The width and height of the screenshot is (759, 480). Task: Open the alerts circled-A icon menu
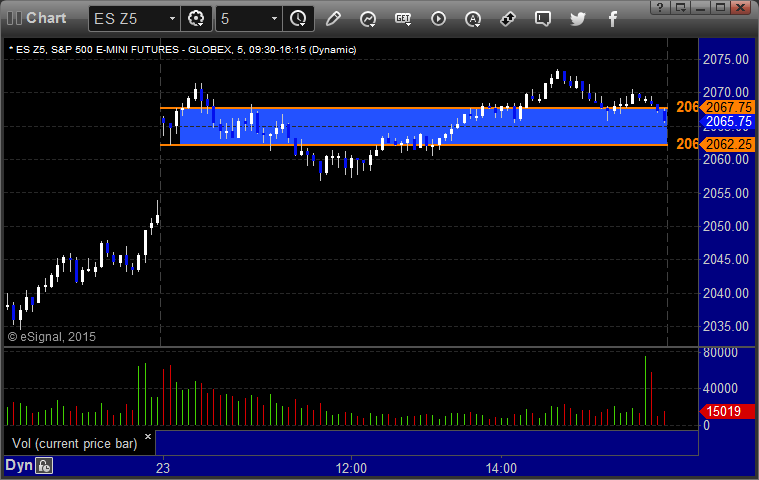click(473, 19)
